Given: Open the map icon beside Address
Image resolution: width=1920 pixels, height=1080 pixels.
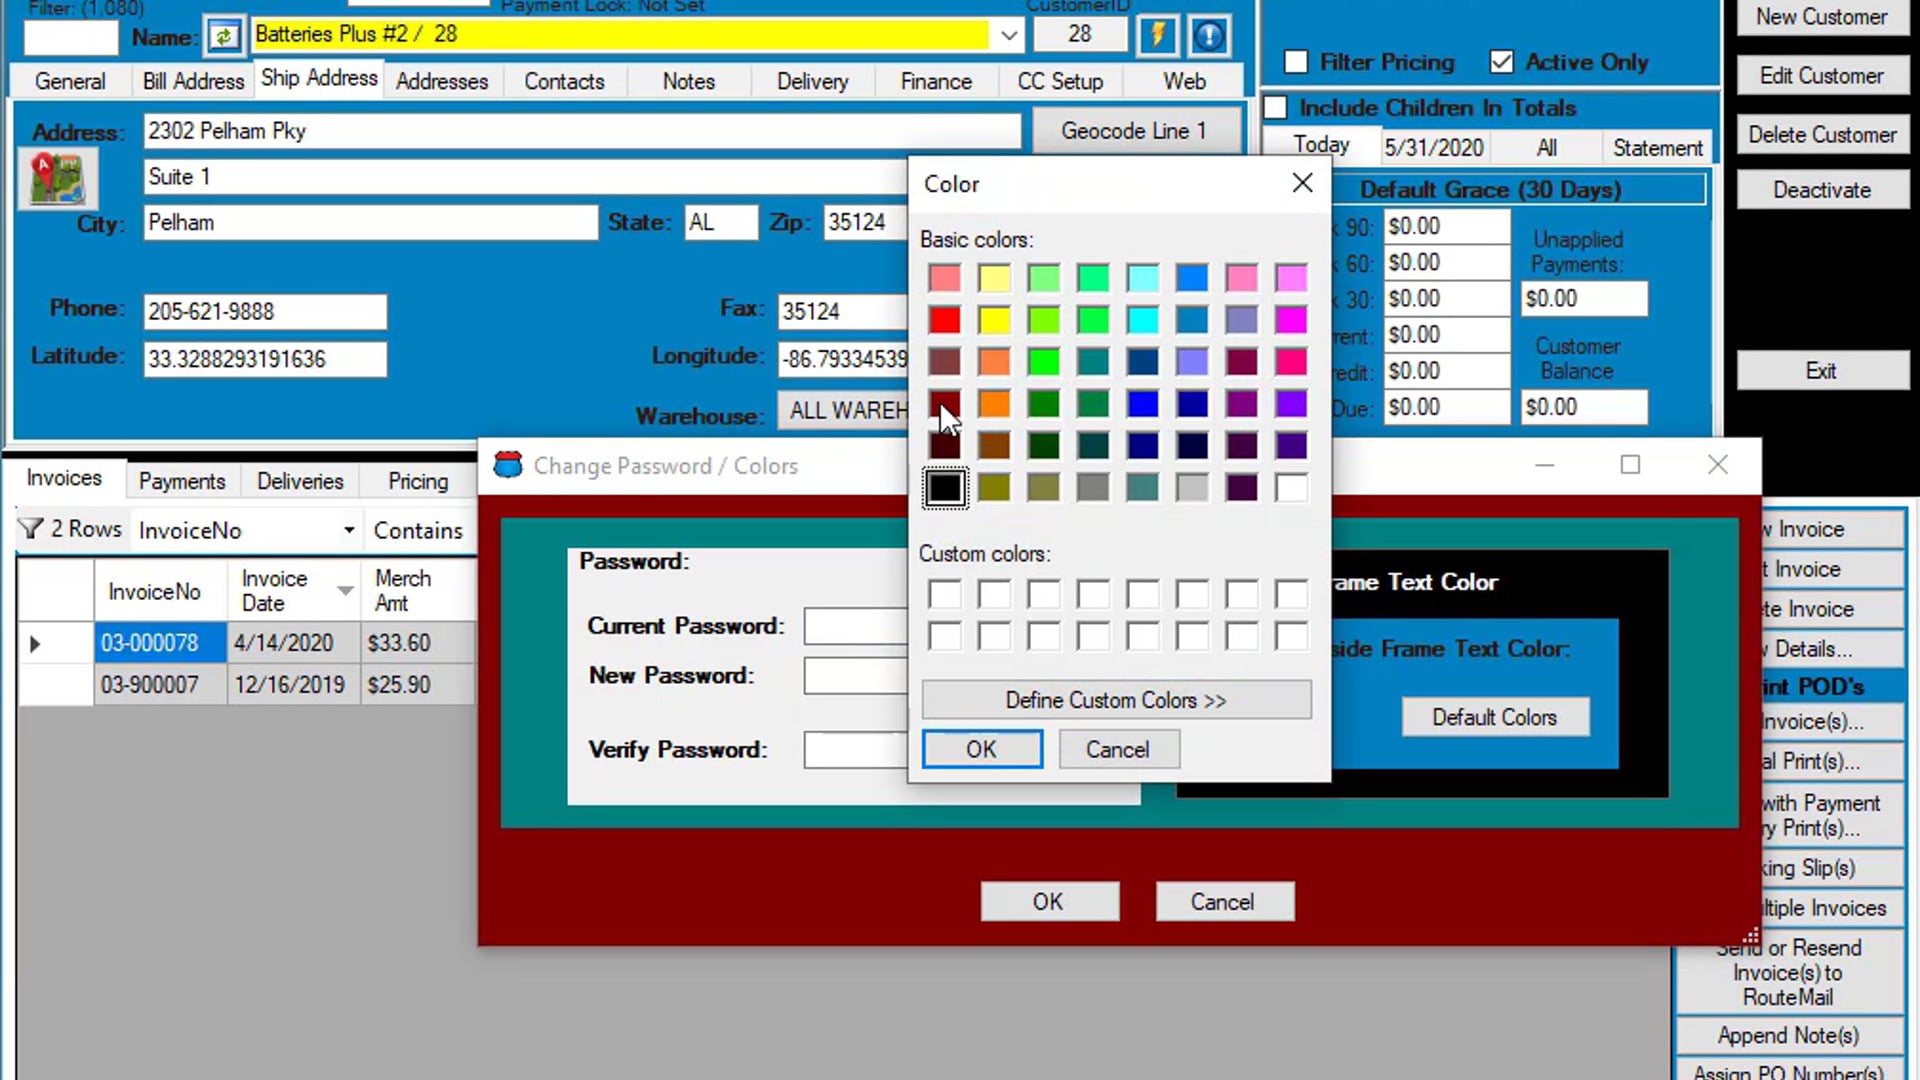Looking at the screenshot, I should coord(57,179).
